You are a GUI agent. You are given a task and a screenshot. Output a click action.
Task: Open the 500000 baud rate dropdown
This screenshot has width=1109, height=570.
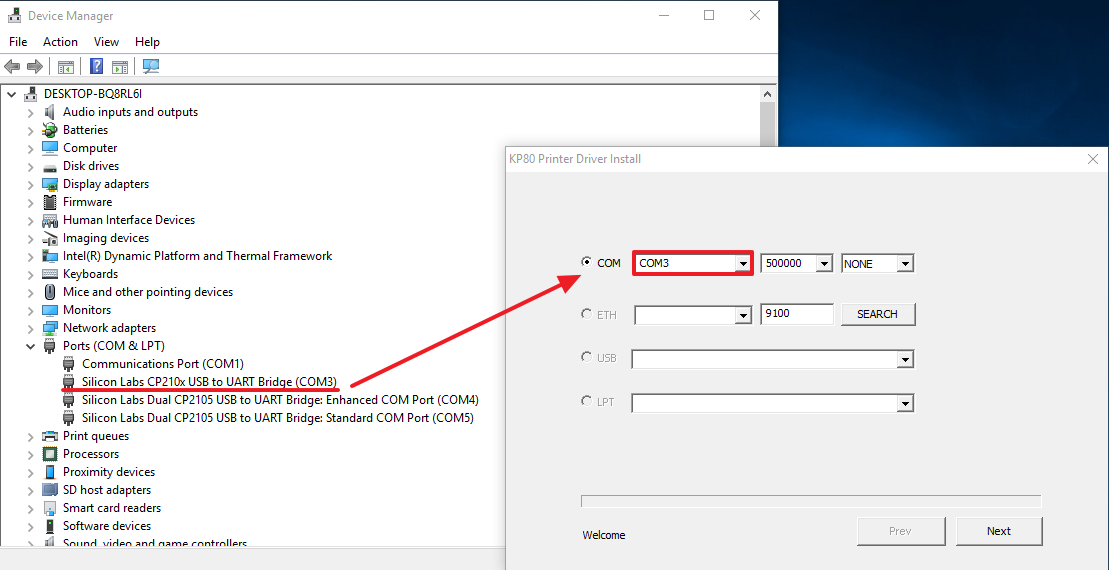point(824,264)
